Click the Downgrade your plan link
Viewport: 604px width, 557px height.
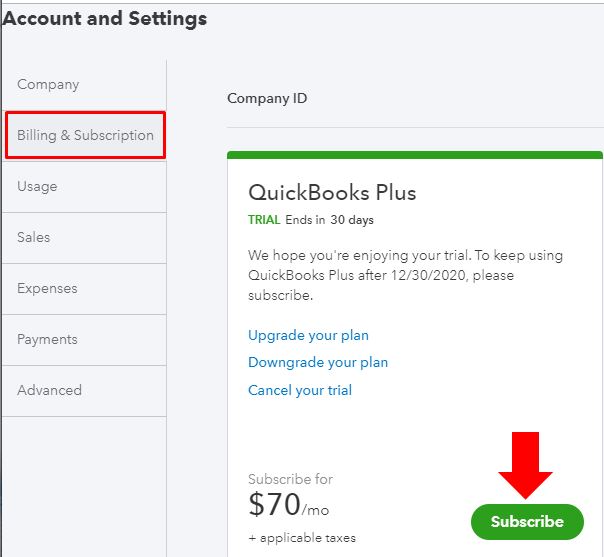318,362
